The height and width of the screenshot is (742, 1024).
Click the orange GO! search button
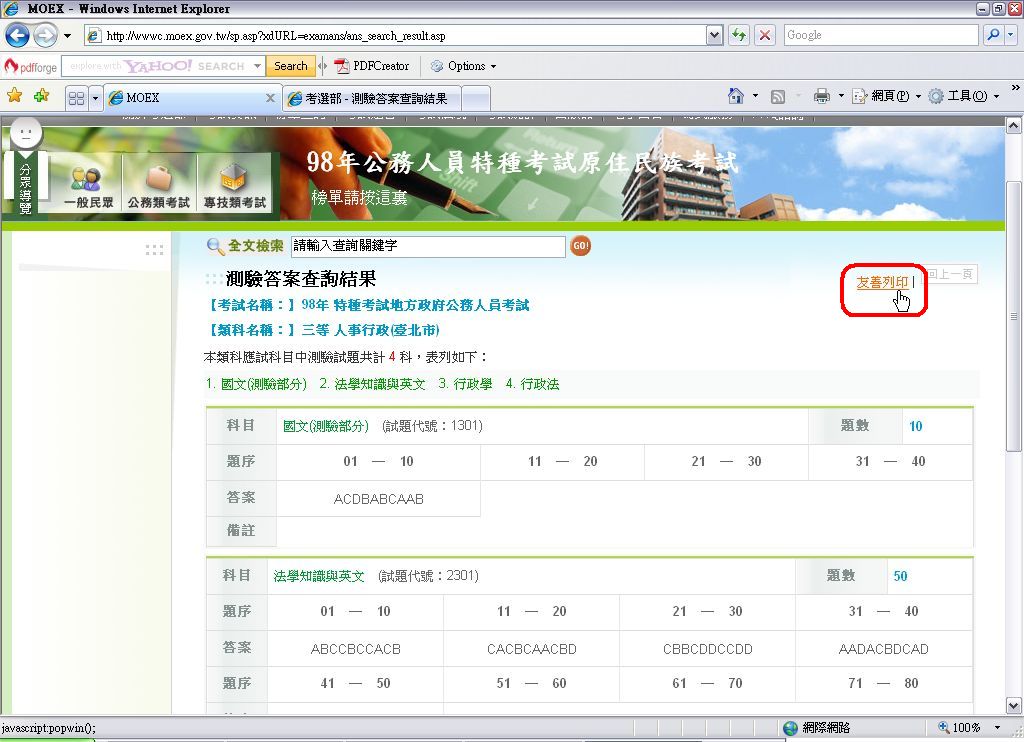point(581,246)
